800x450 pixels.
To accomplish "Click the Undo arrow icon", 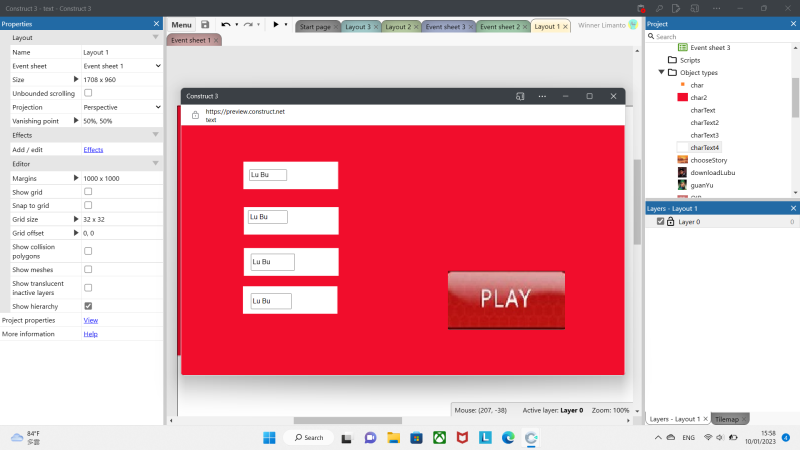I will [226, 24].
